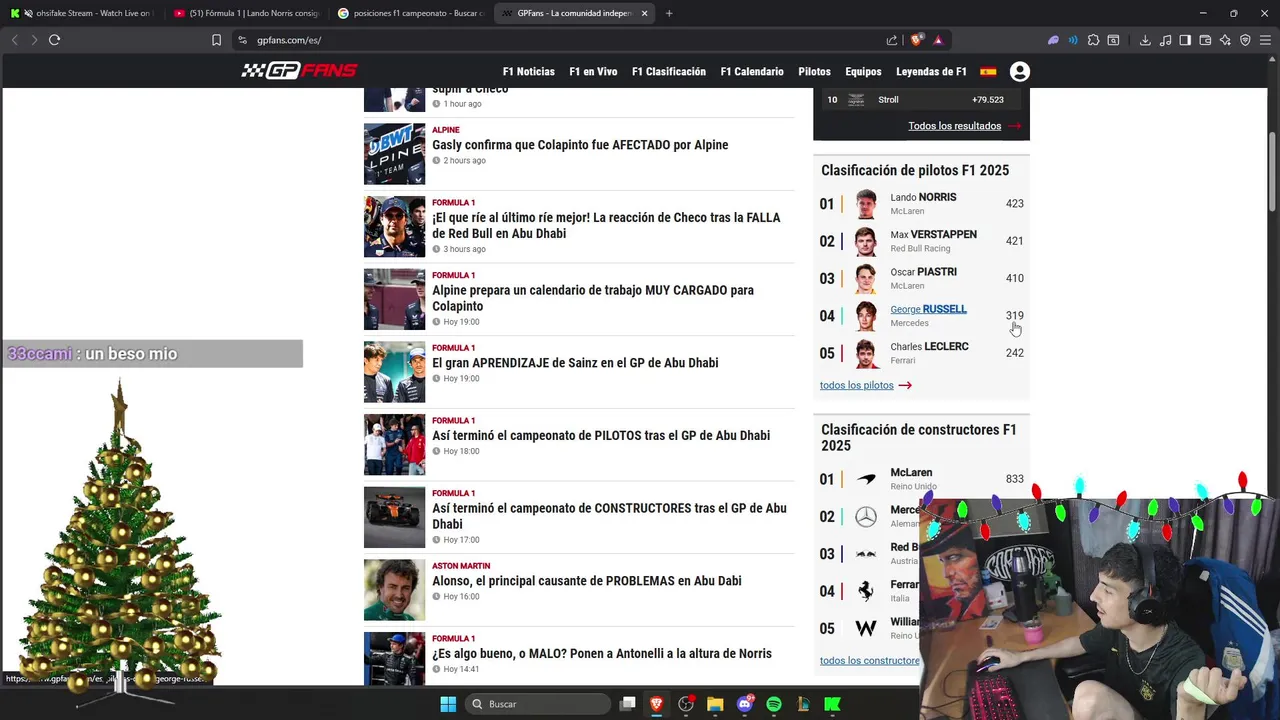1280x720 pixels.
Task: Open Spotify from the taskbar
Action: (x=774, y=704)
